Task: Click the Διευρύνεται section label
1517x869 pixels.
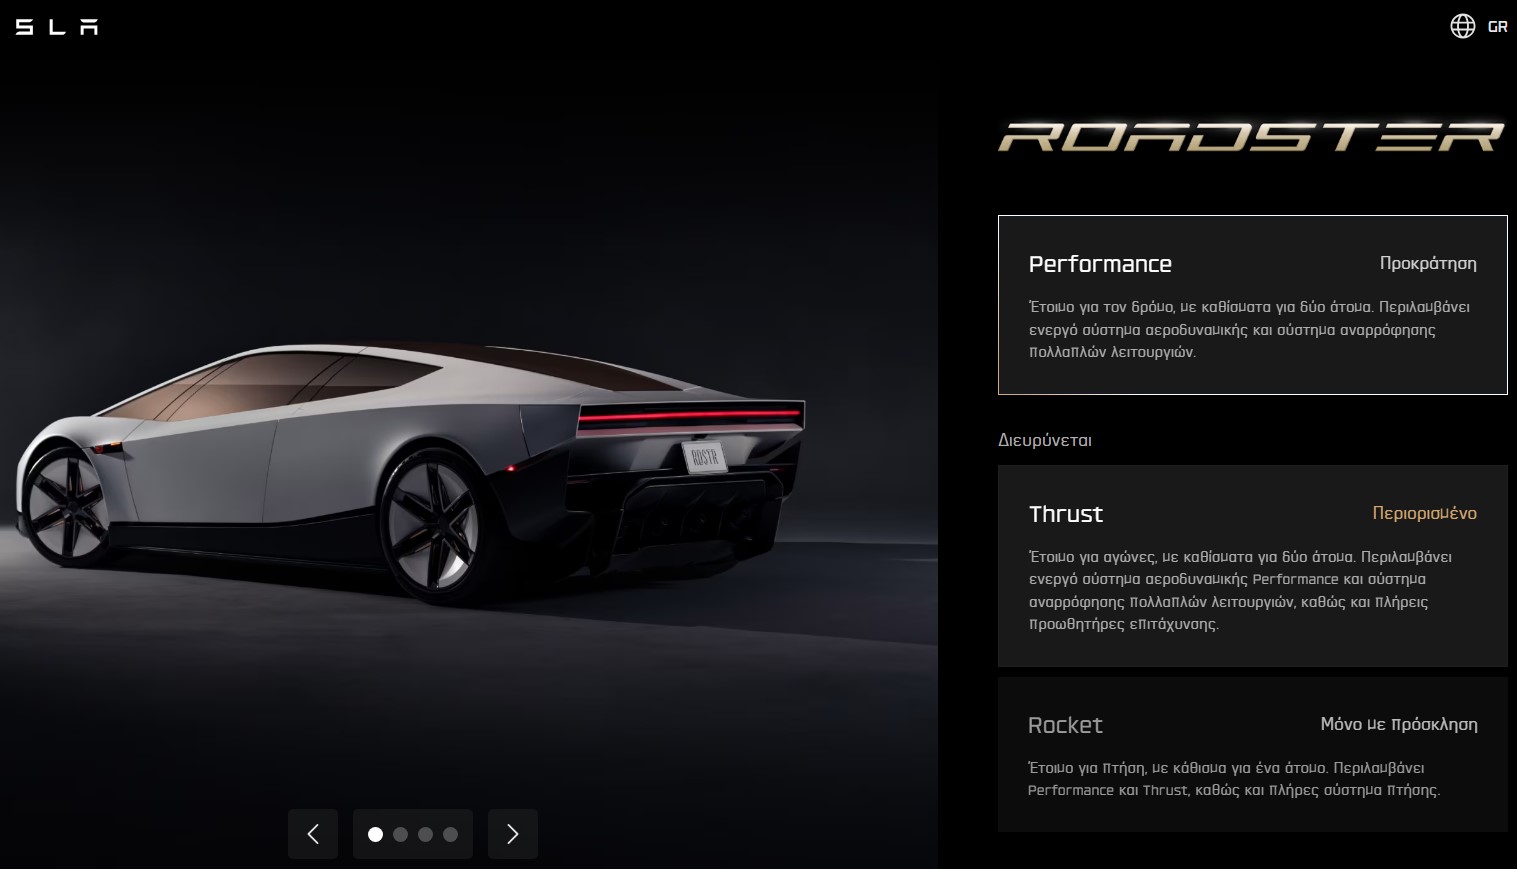Action: (1045, 440)
